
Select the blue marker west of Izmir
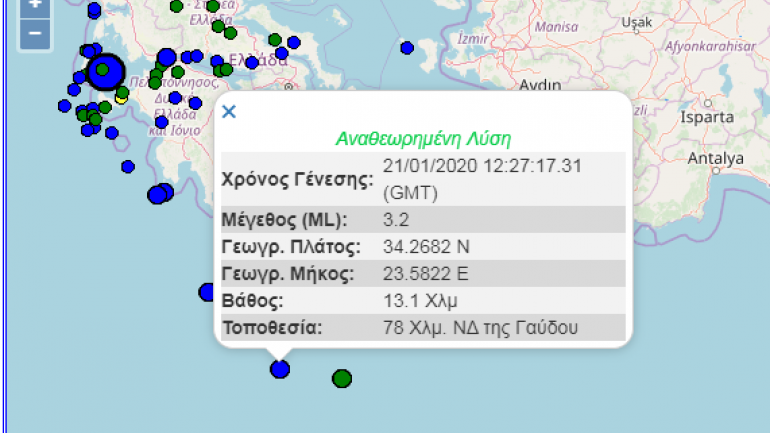[407, 47]
